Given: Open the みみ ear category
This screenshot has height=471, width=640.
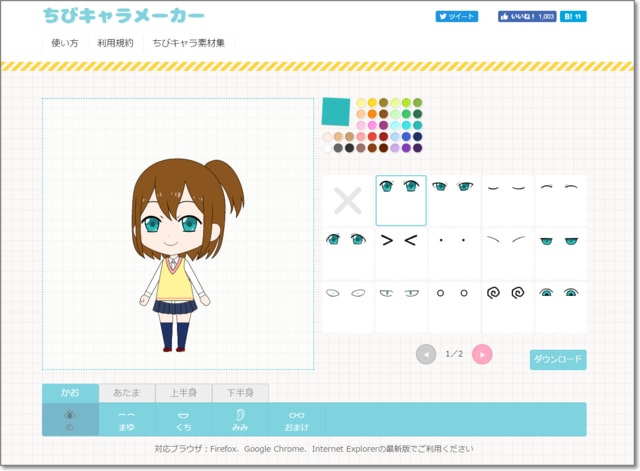Looking at the screenshot, I should coord(240,420).
